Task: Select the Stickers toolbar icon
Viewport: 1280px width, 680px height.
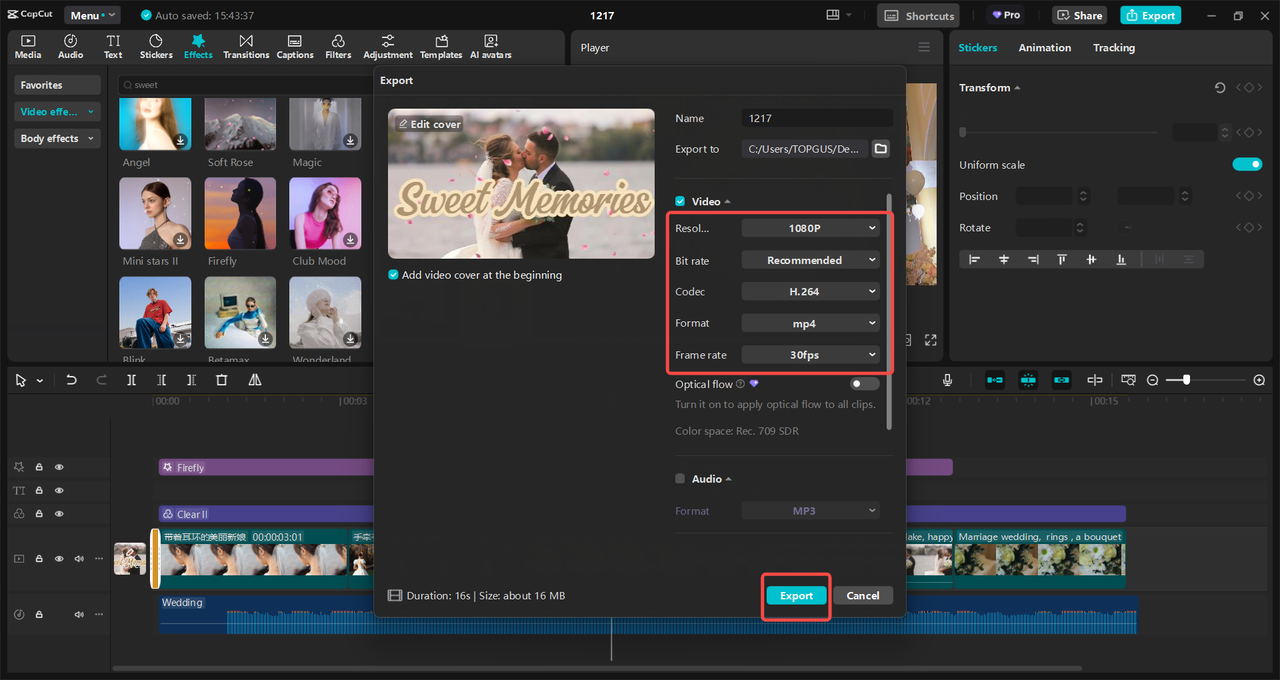Action: click(156, 46)
